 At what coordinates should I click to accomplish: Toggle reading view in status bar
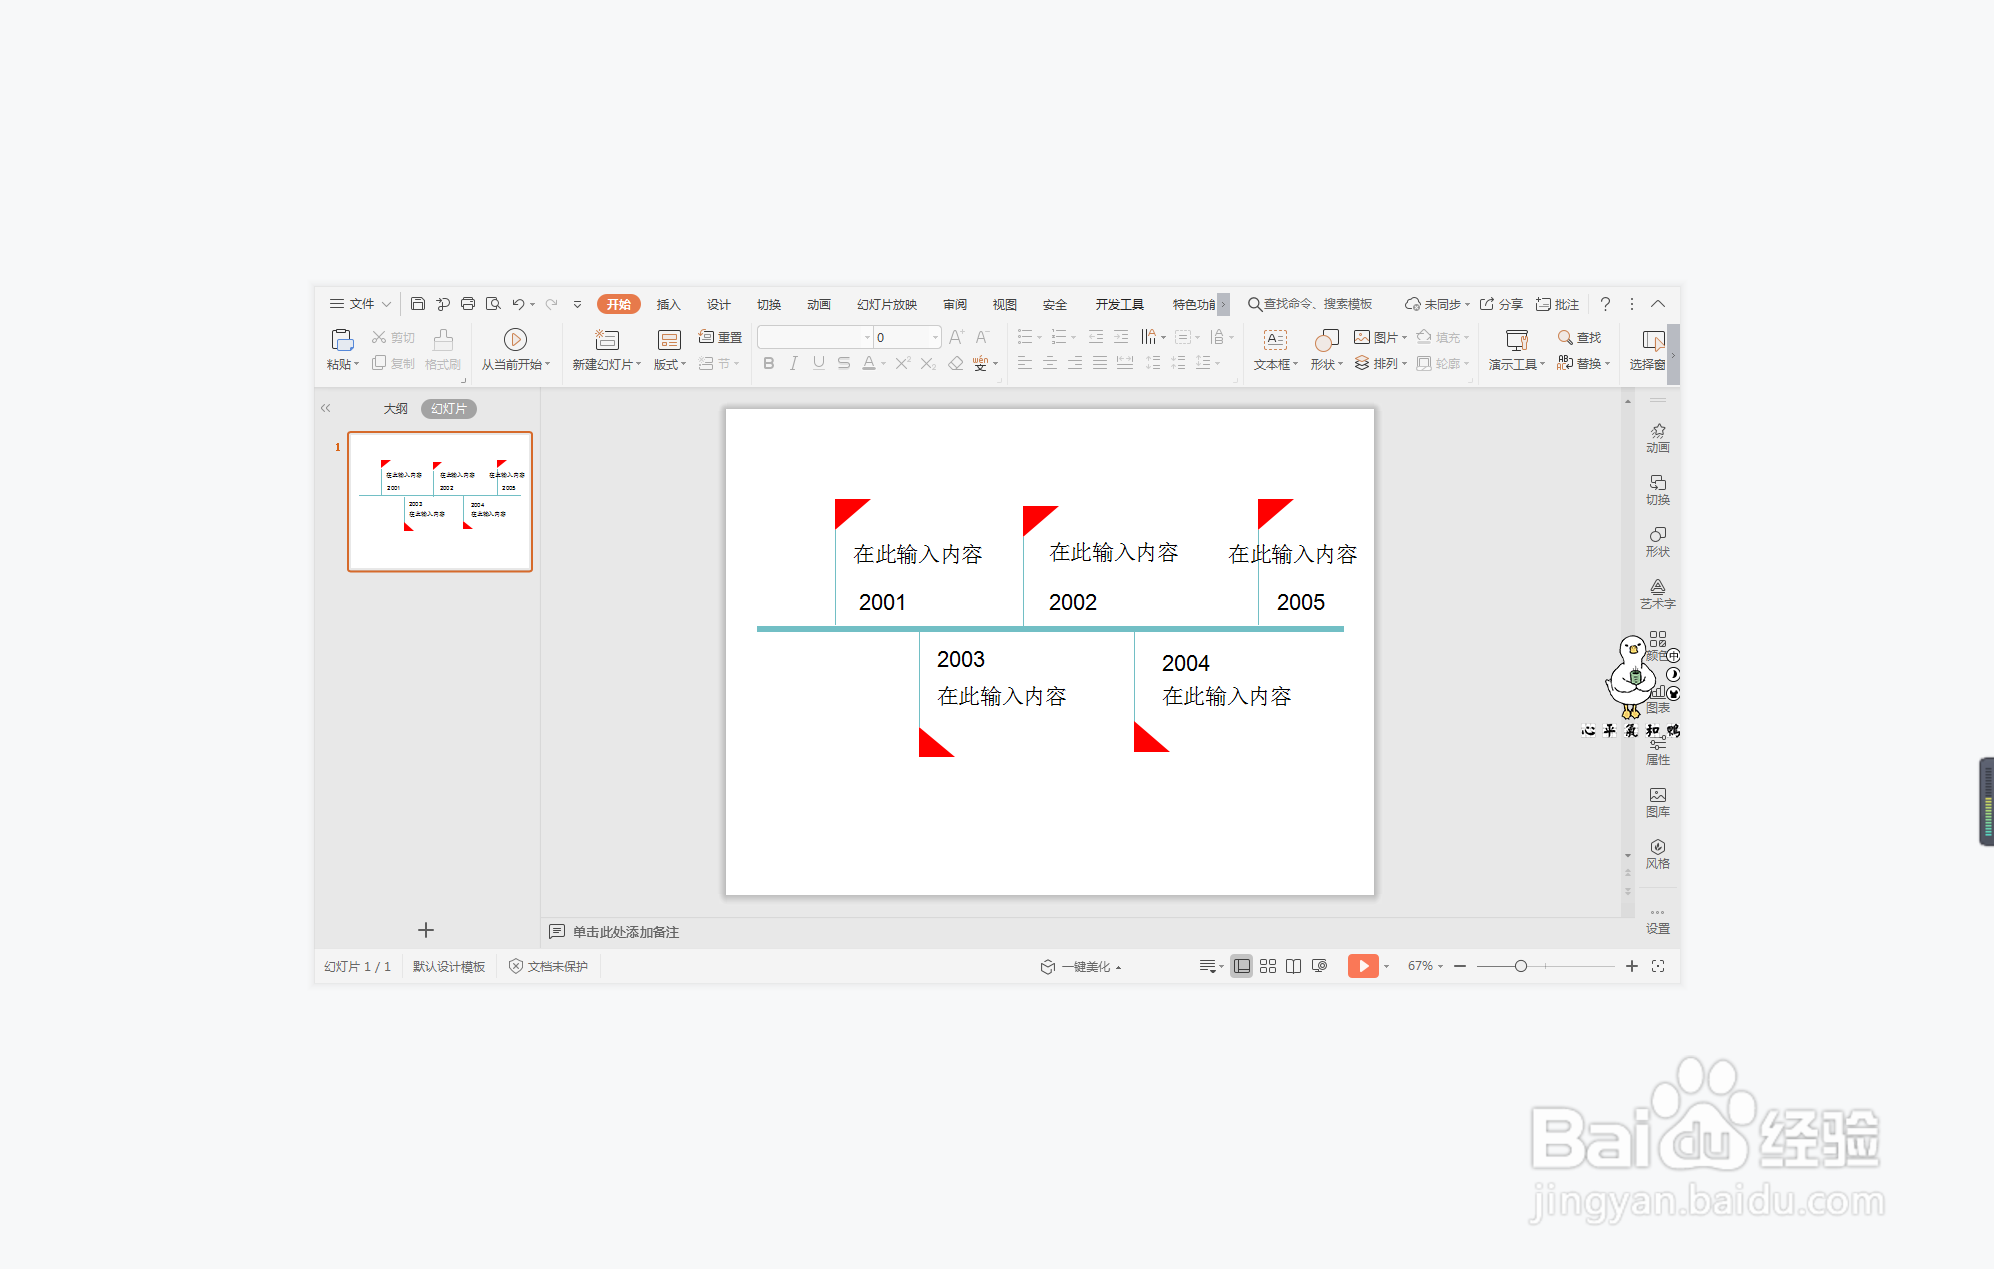point(1293,966)
